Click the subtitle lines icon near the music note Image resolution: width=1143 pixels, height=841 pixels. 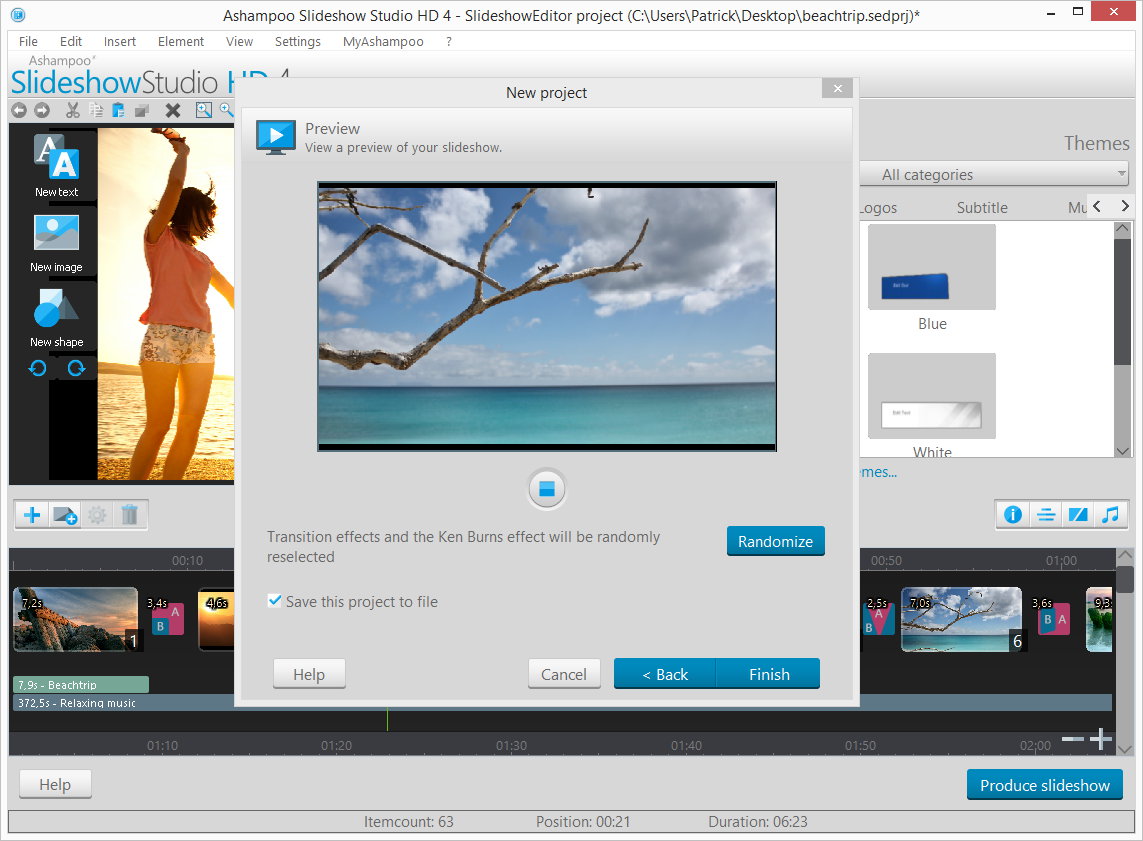pyautogui.click(x=1046, y=514)
